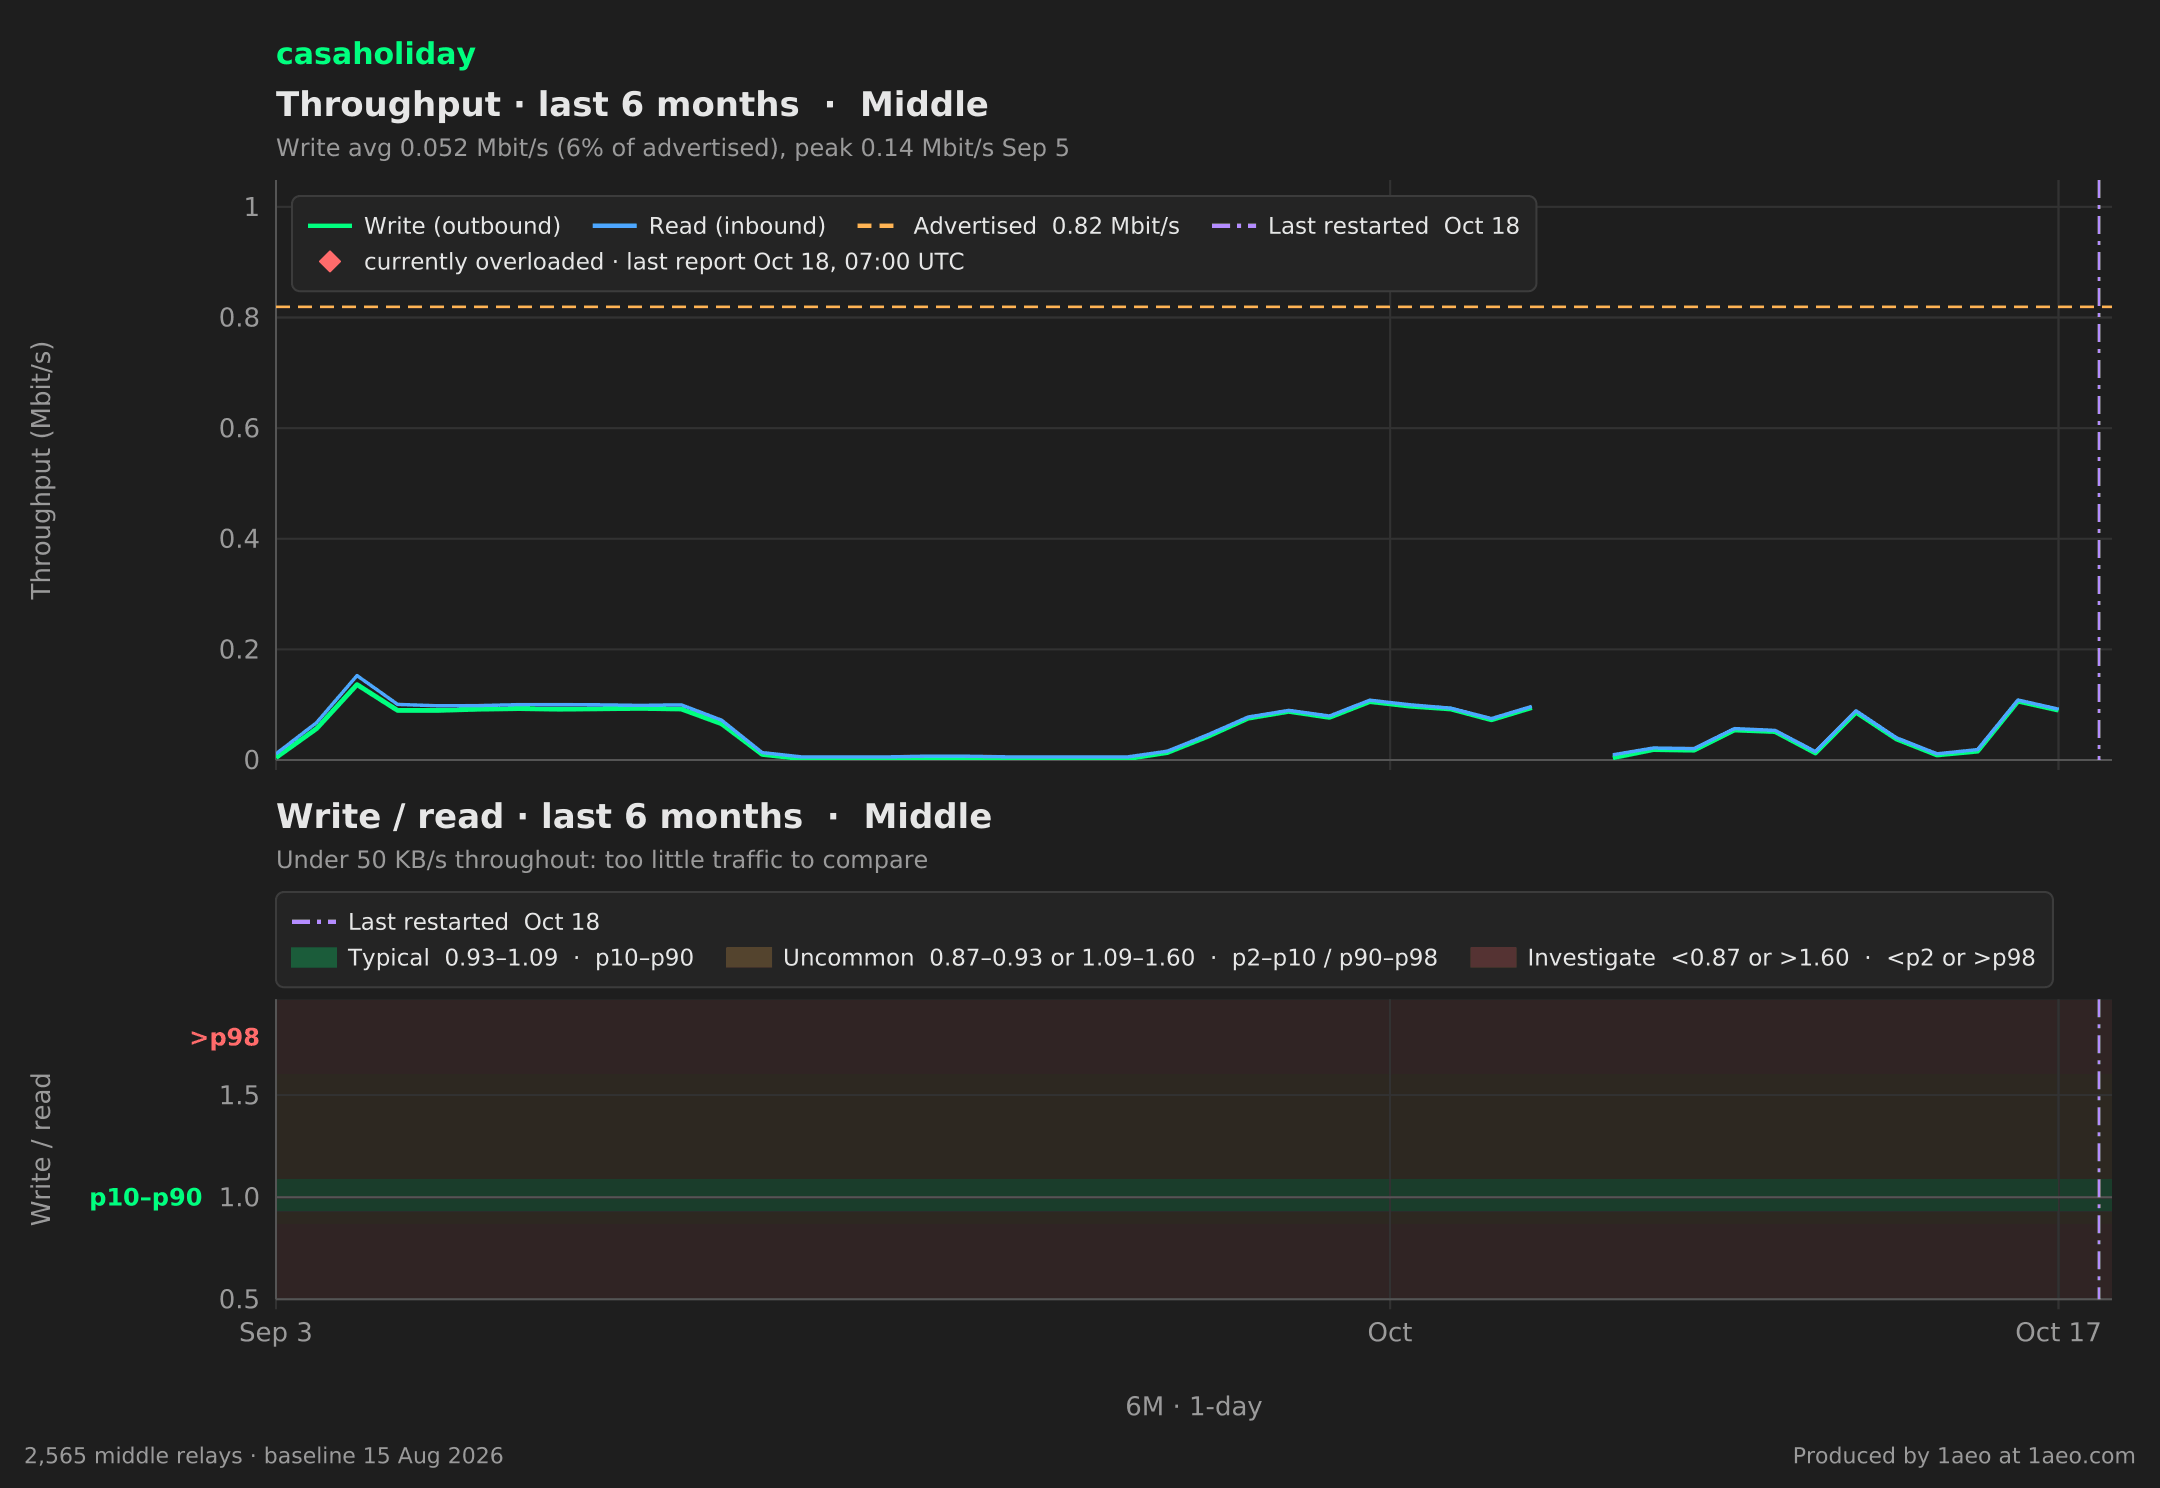2160x1488 pixels.
Task: Click the Write / read y-axis label
Action: tap(41, 1149)
